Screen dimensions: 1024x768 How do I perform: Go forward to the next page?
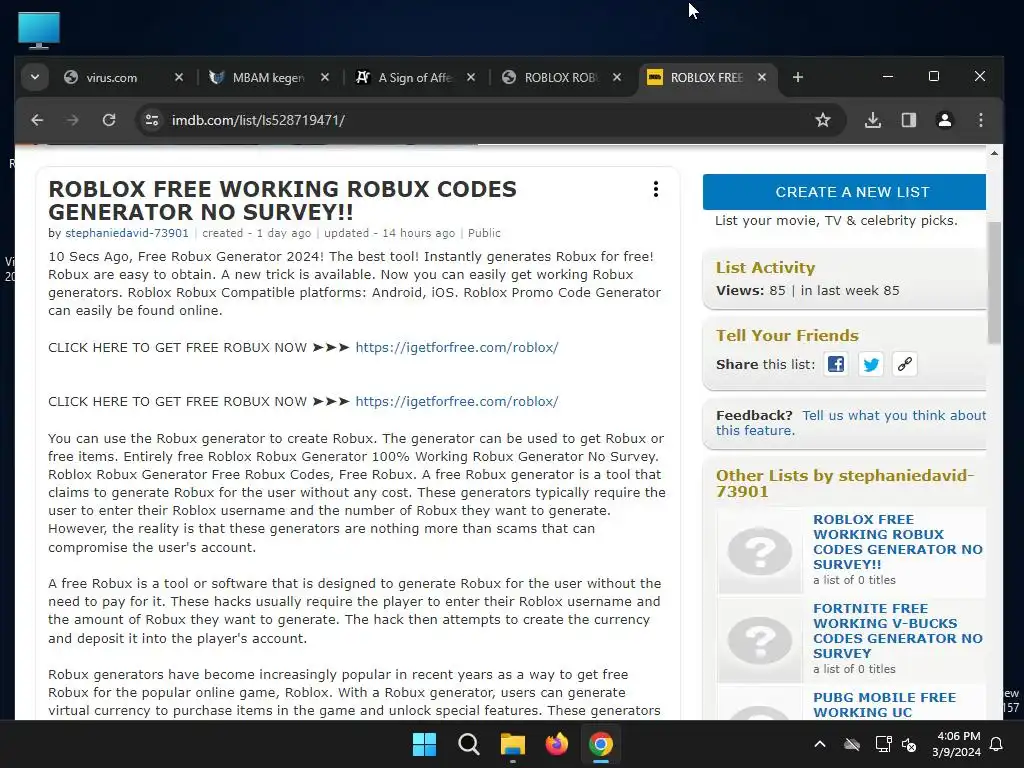(73, 120)
